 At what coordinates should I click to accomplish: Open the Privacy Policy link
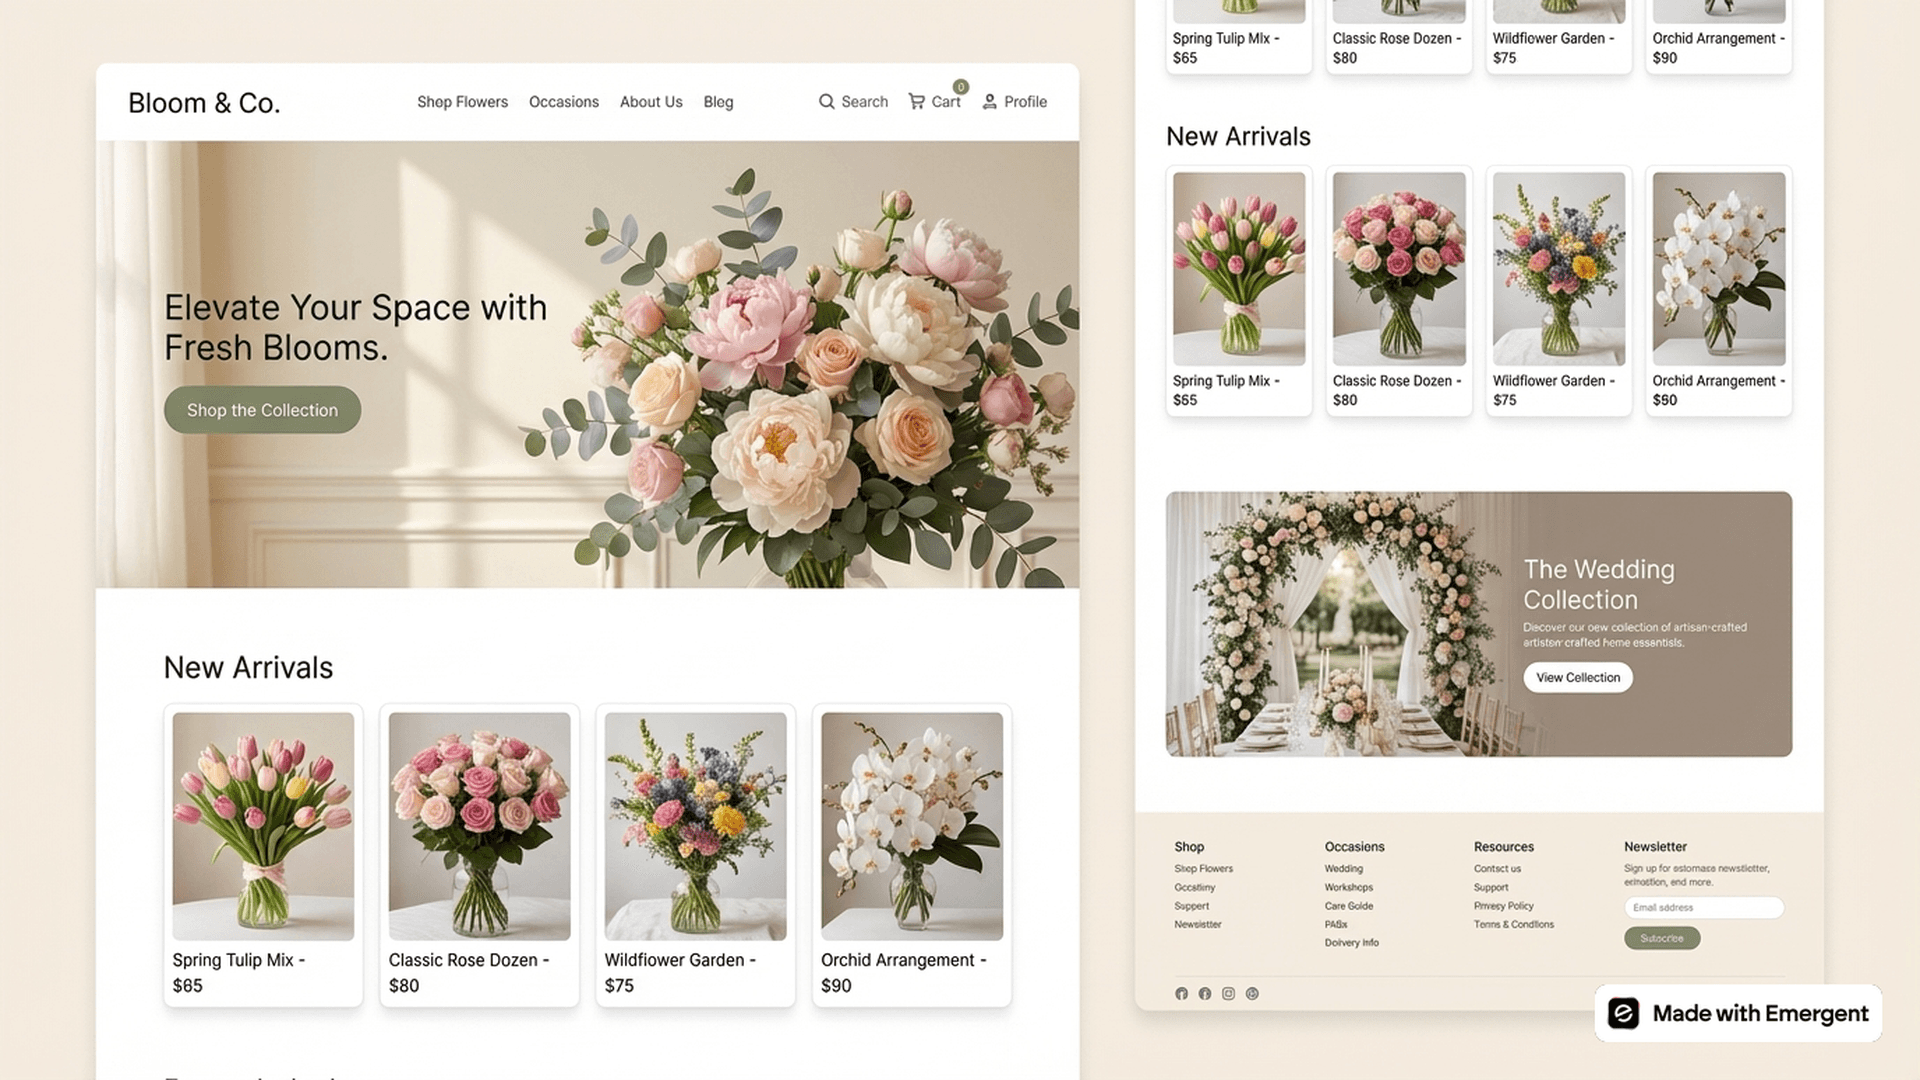[1503, 905]
